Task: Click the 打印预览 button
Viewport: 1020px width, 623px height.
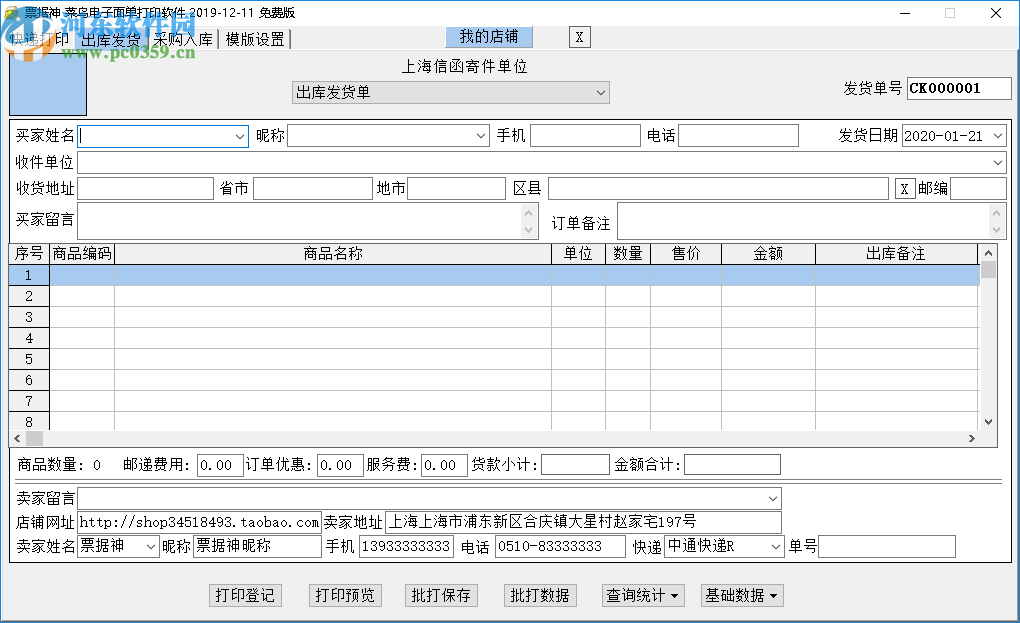Action: 345,595
